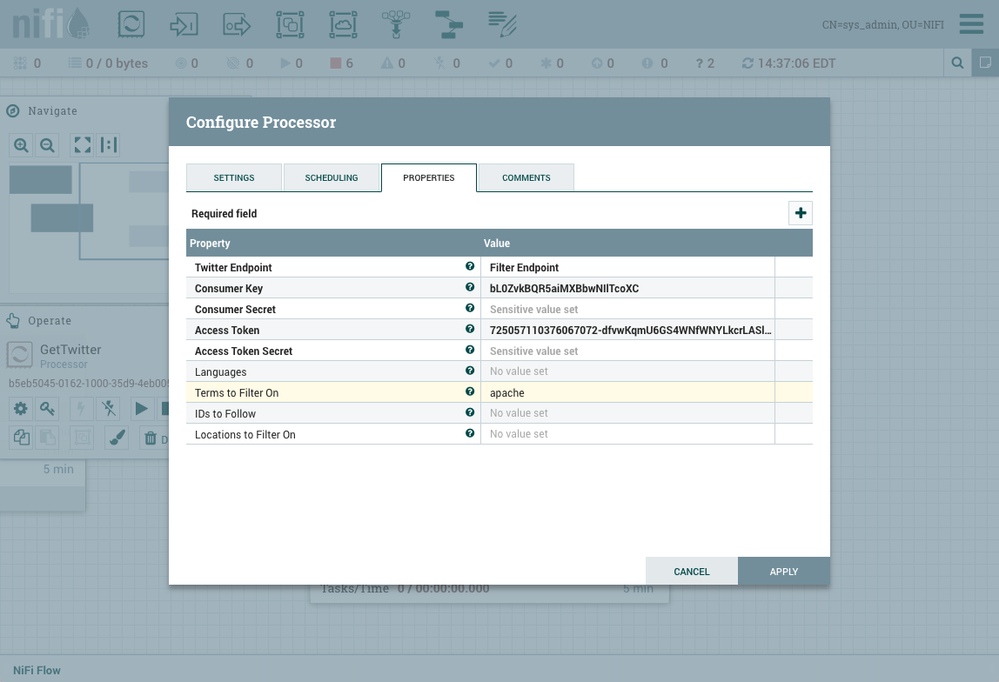Disable processor icon in Operate panel
Viewport: 999px width, 682px height.
pyautogui.click(x=108, y=409)
